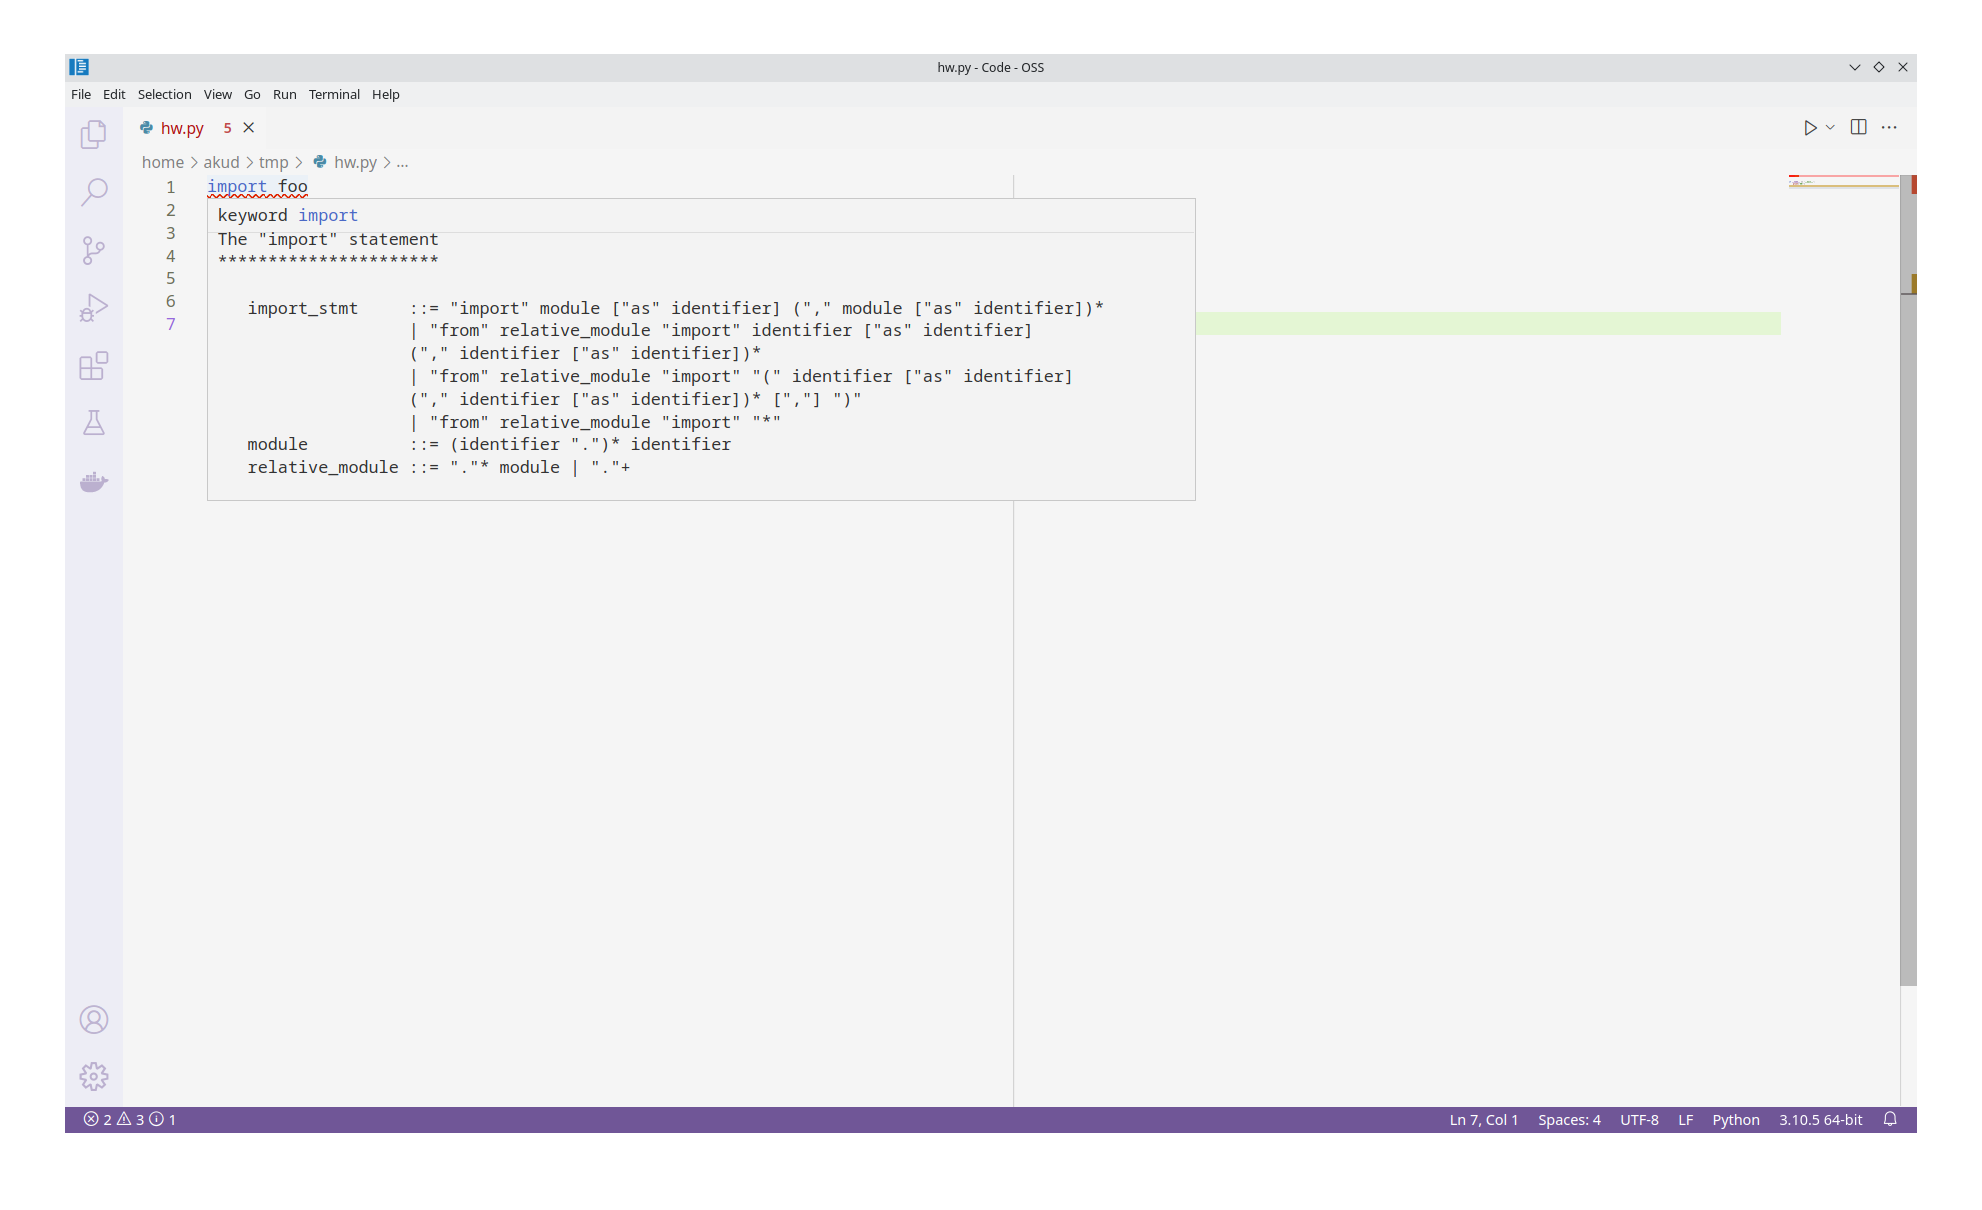
Task: Open the Docker view
Action: pos(94,482)
